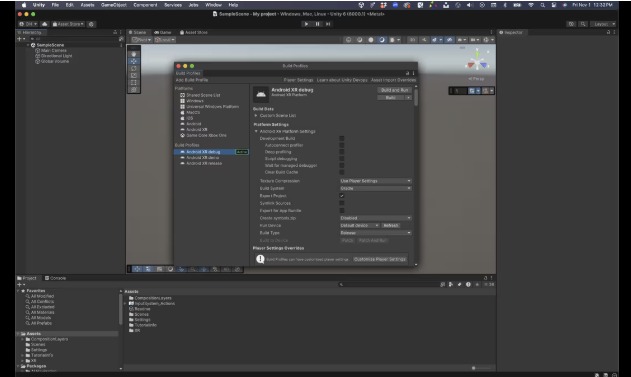
Task: Click the Build And Run button
Action: tap(394, 90)
